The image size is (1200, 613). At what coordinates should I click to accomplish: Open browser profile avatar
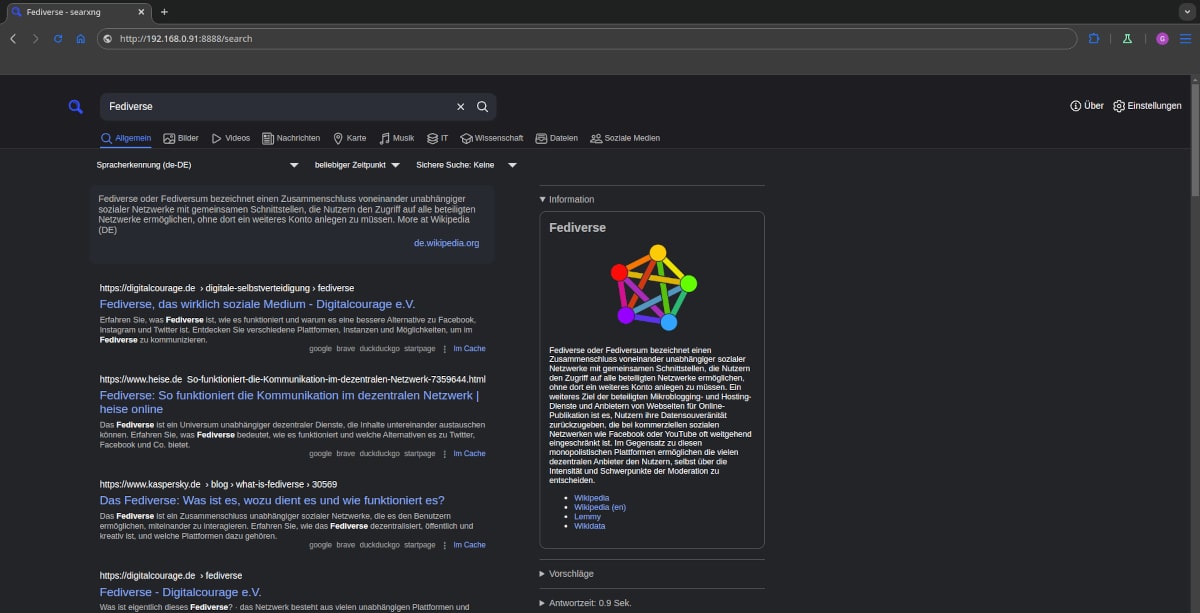(x=1162, y=38)
